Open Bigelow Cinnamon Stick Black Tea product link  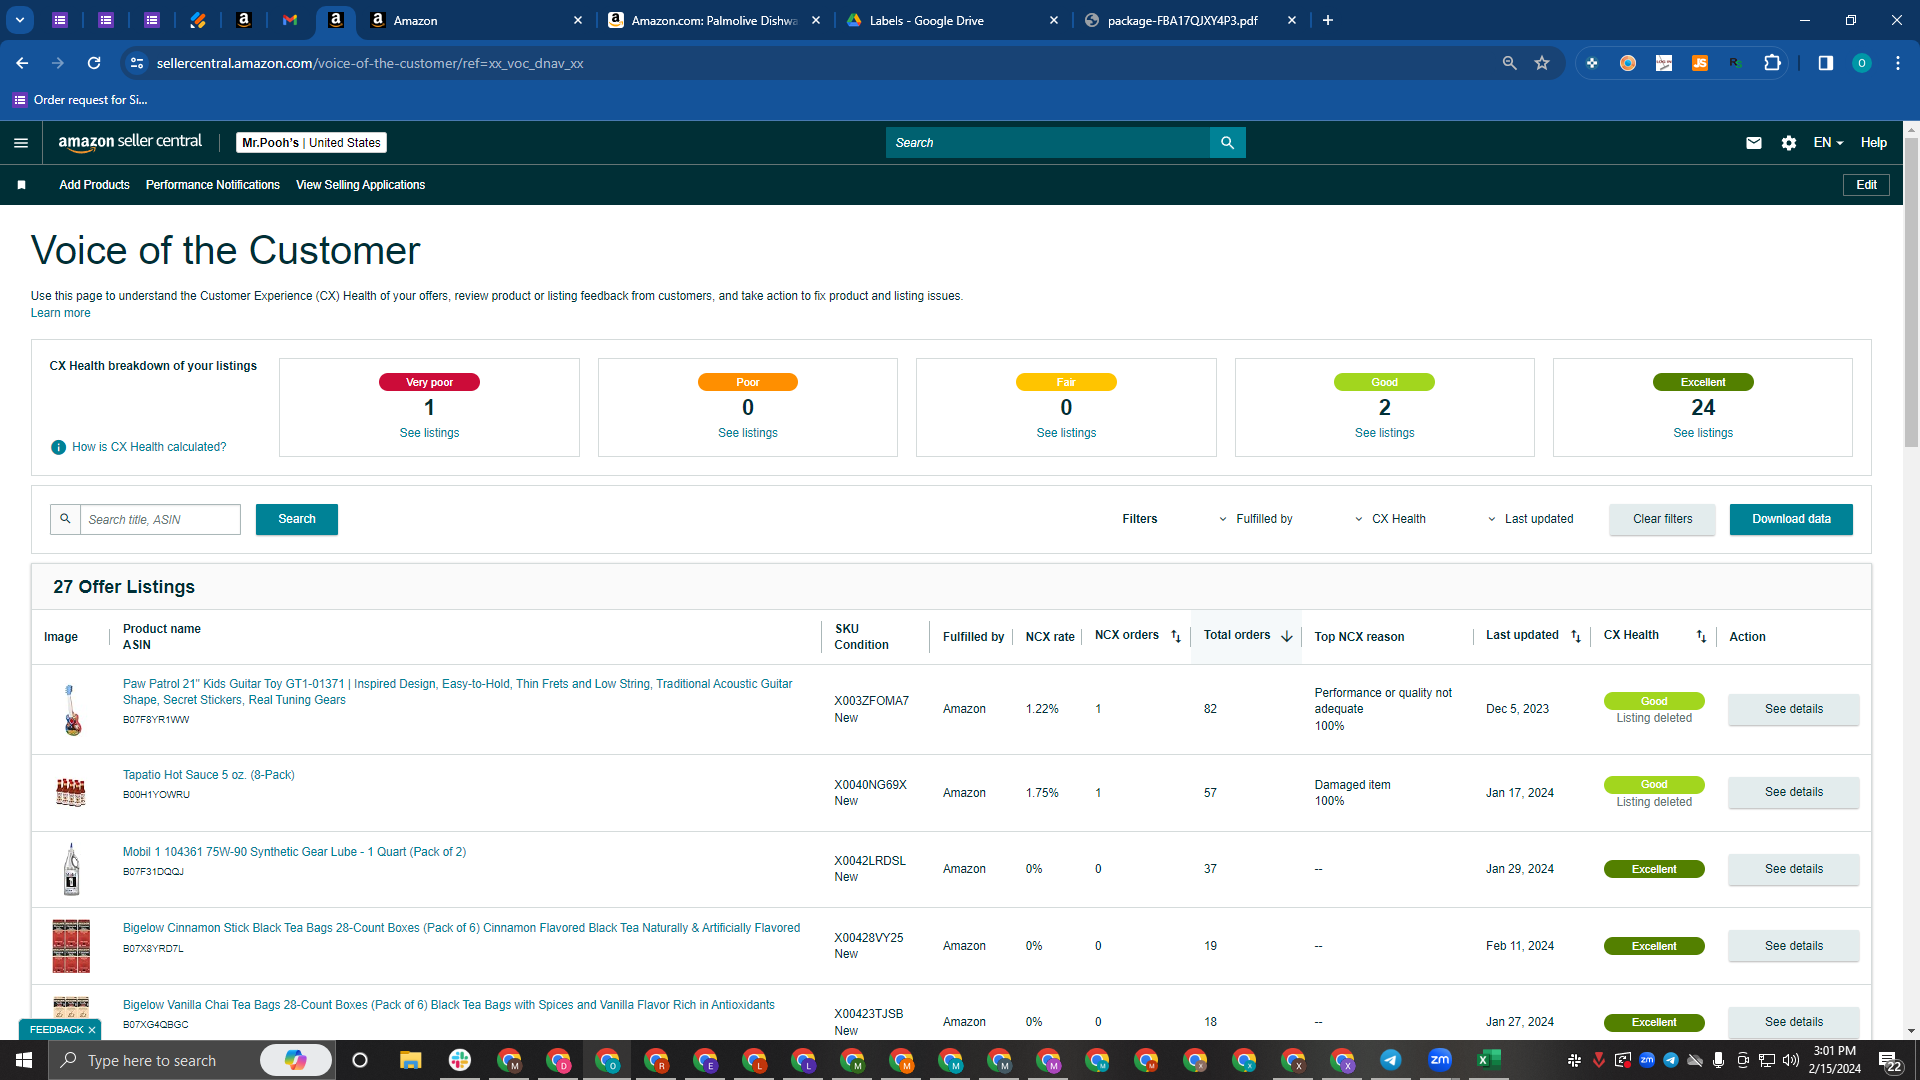[461, 928]
